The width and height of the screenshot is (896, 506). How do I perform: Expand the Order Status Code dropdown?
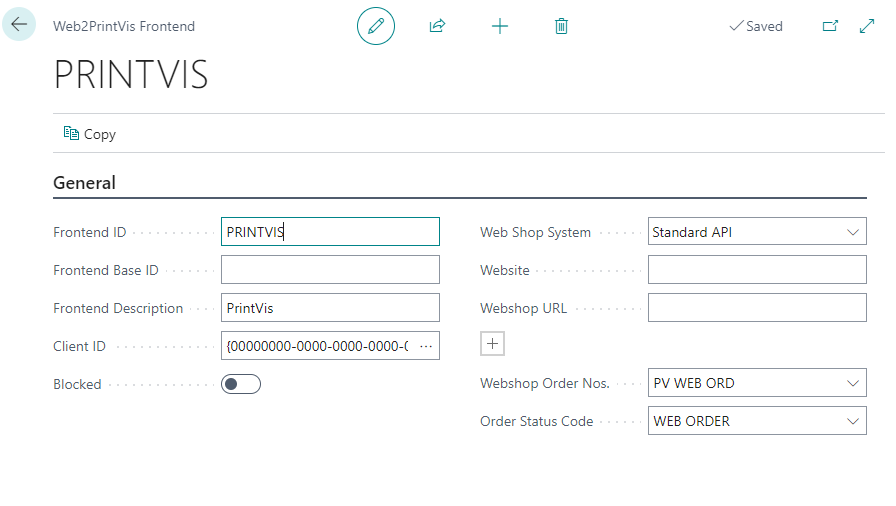[x=853, y=421]
